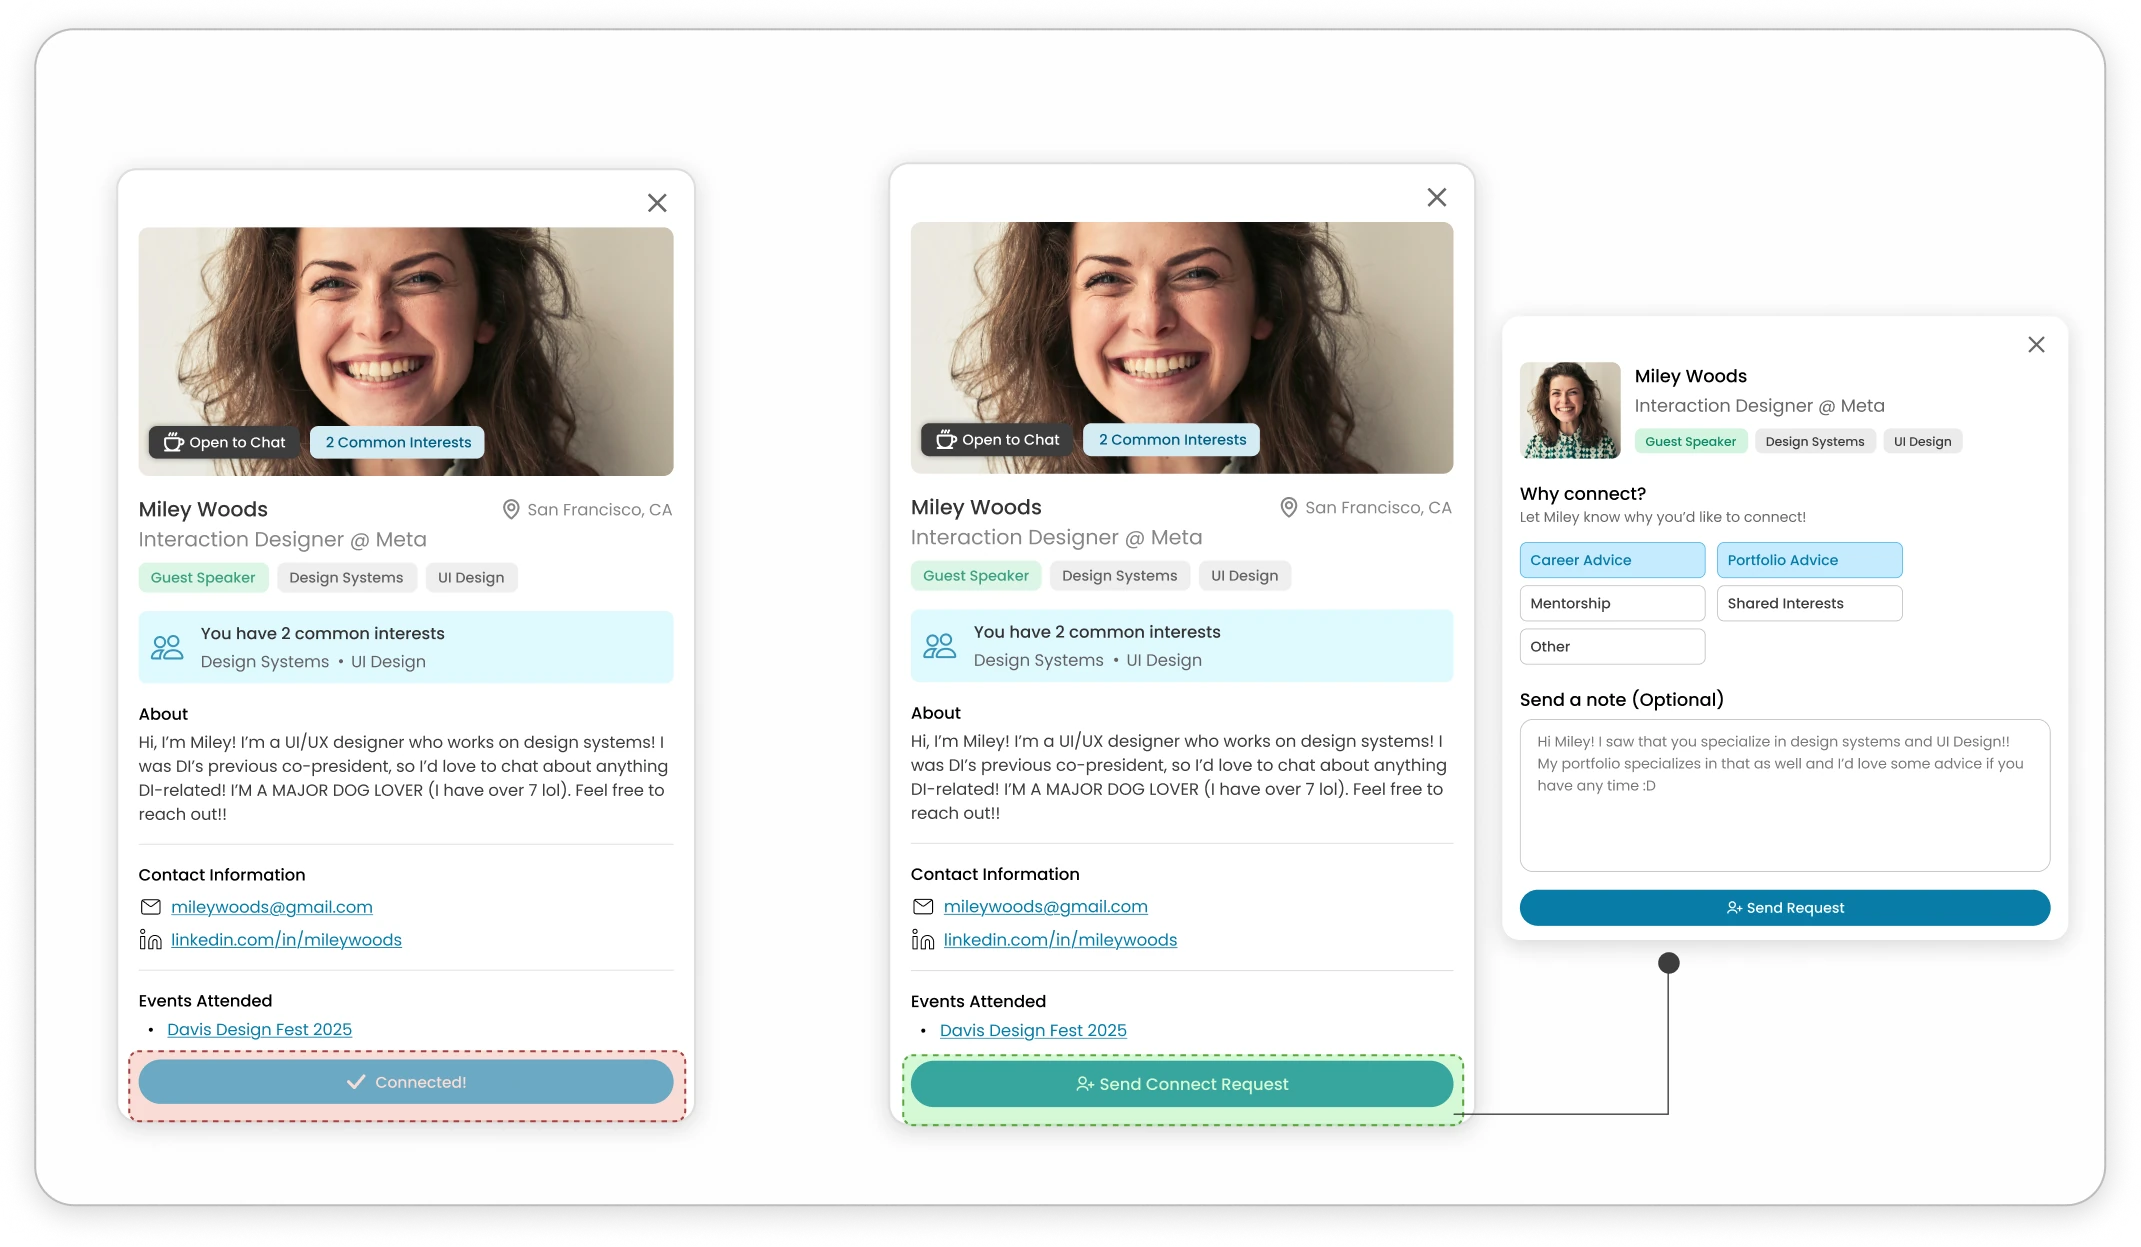Click the people icon in middle common interests banner

(939, 645)
